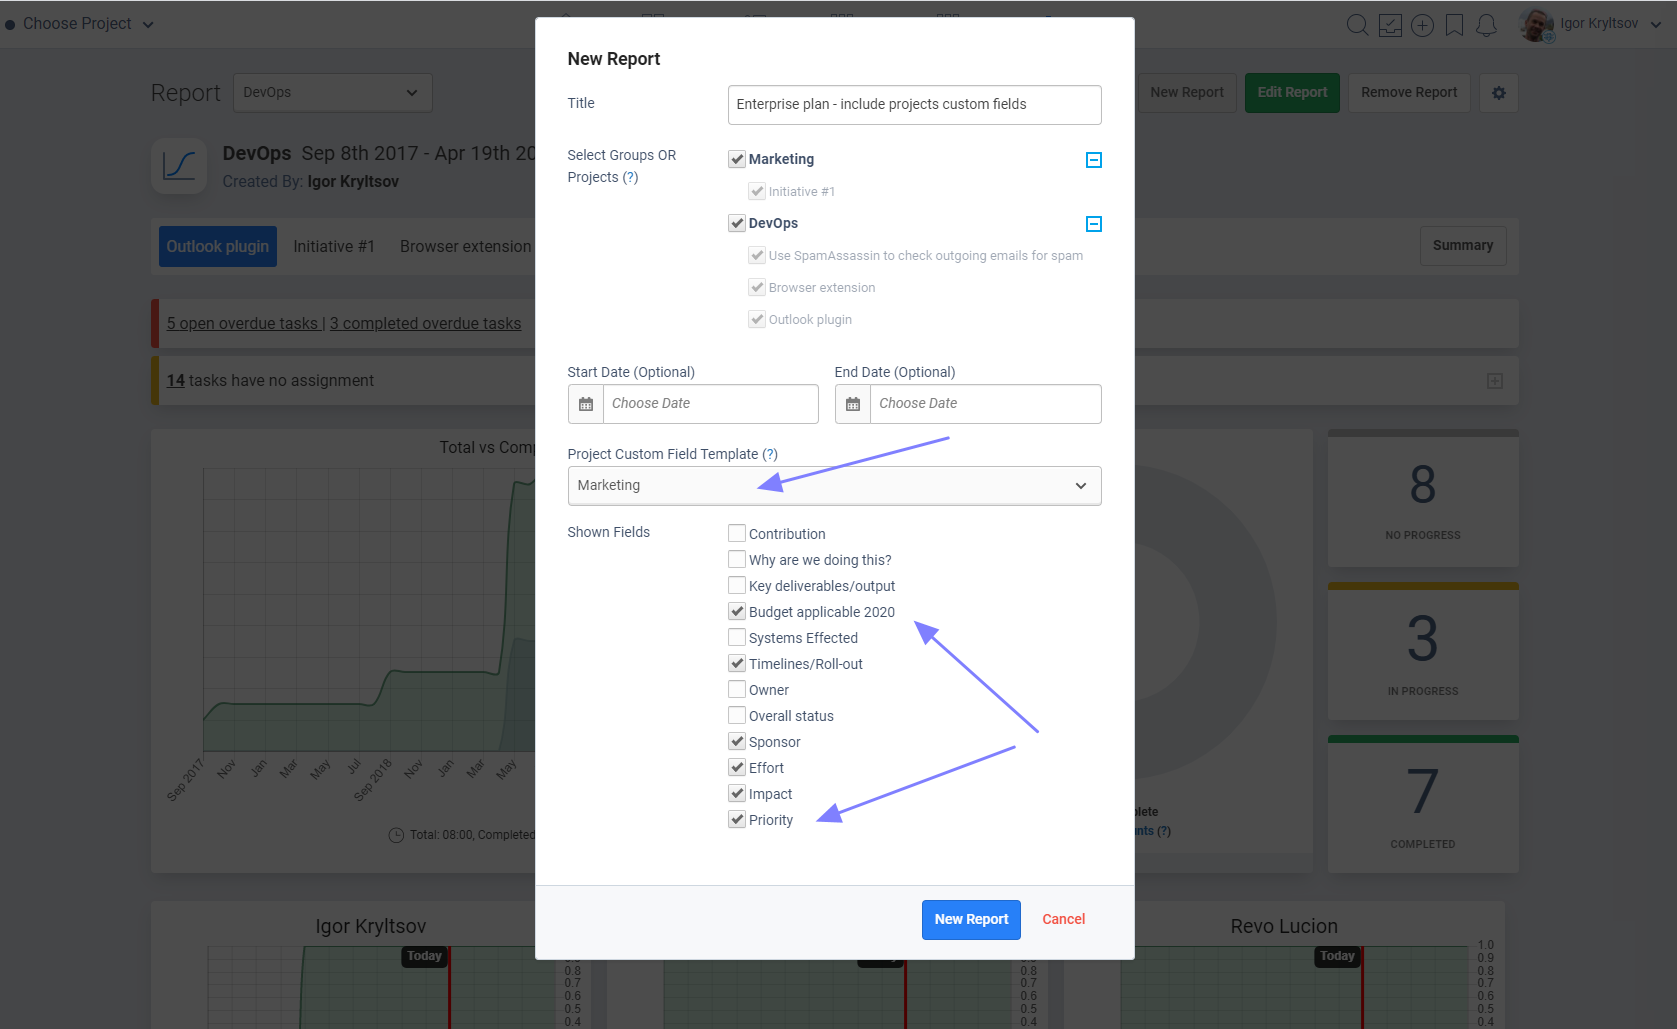Viewport: 1677px width, 1029px height.
Task: Click the Start Date calendar icon
Action: click(586, 404)
